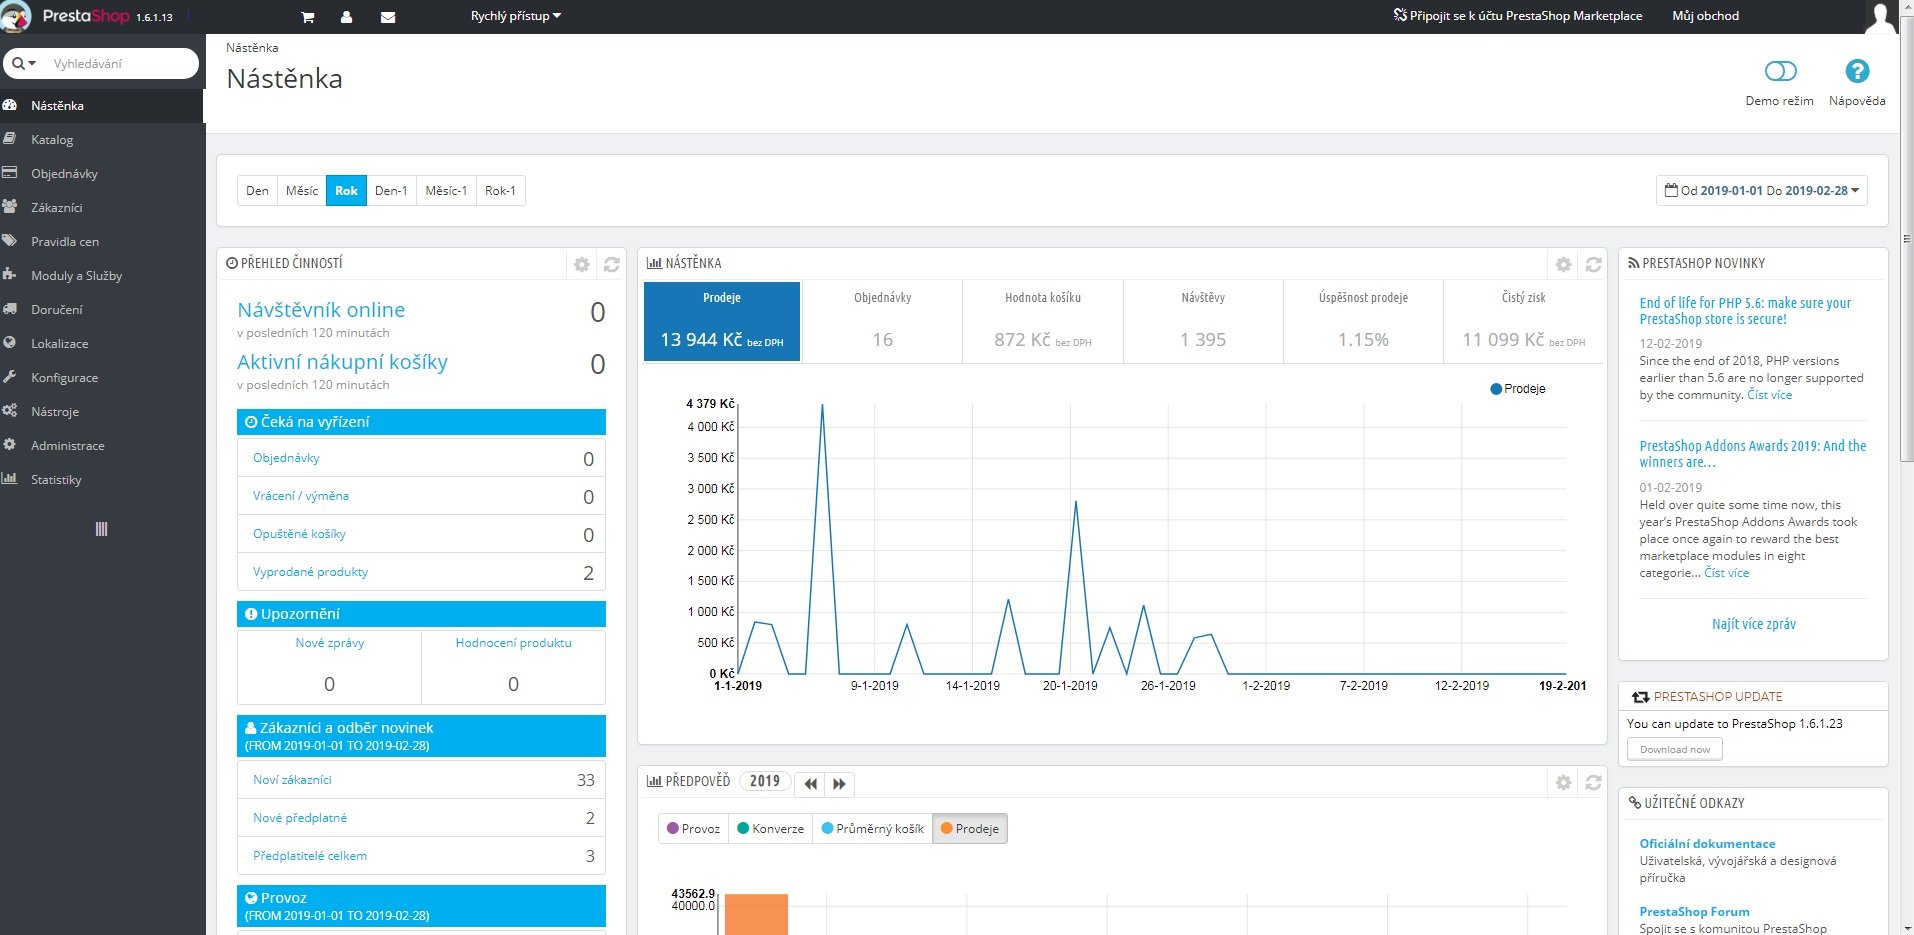Expand the Rychlý přístup dropdown
1914x935 pixels.
(x=515, y=16)
